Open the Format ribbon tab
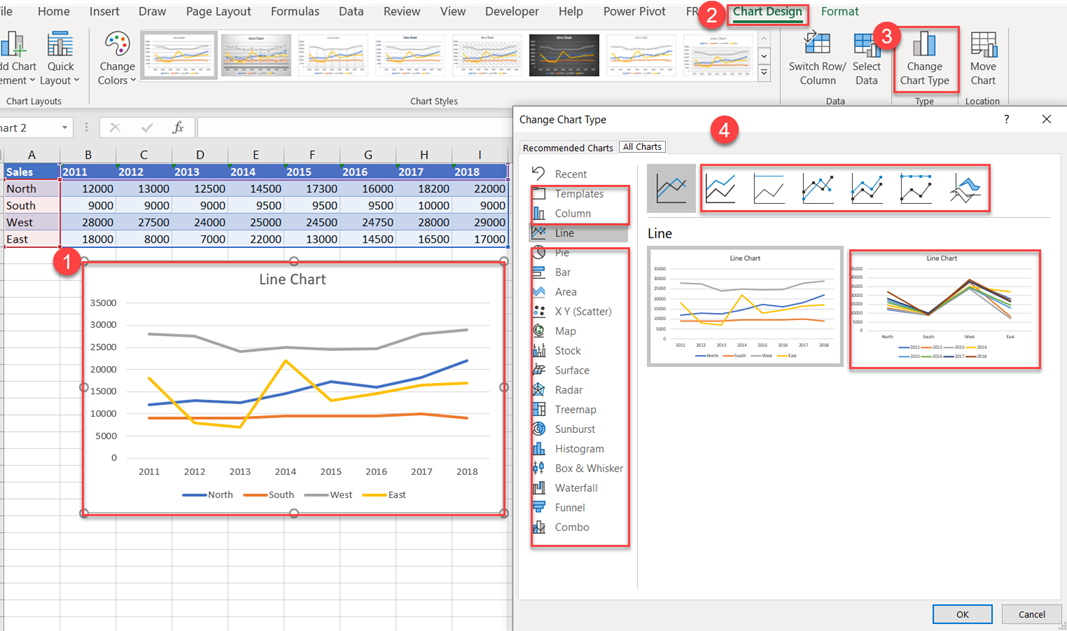The width and height of the screenshot is (1067, 631). pos(840,12)
